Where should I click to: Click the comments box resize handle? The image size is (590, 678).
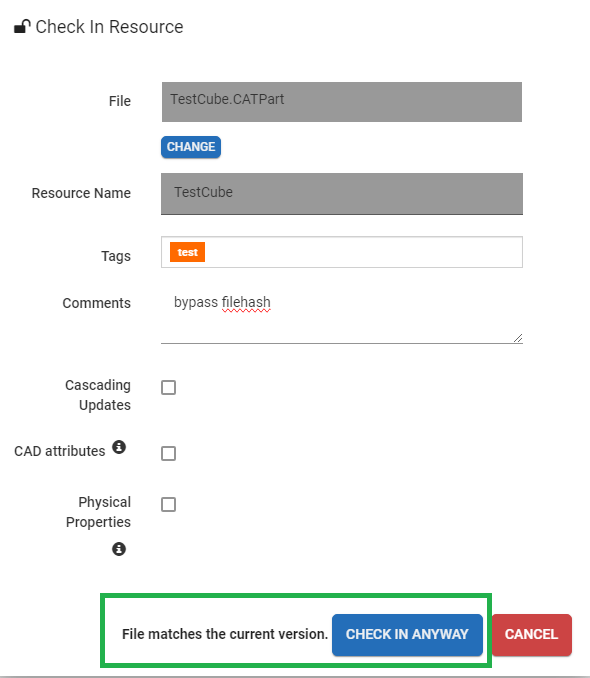click(x=518, y=339)
